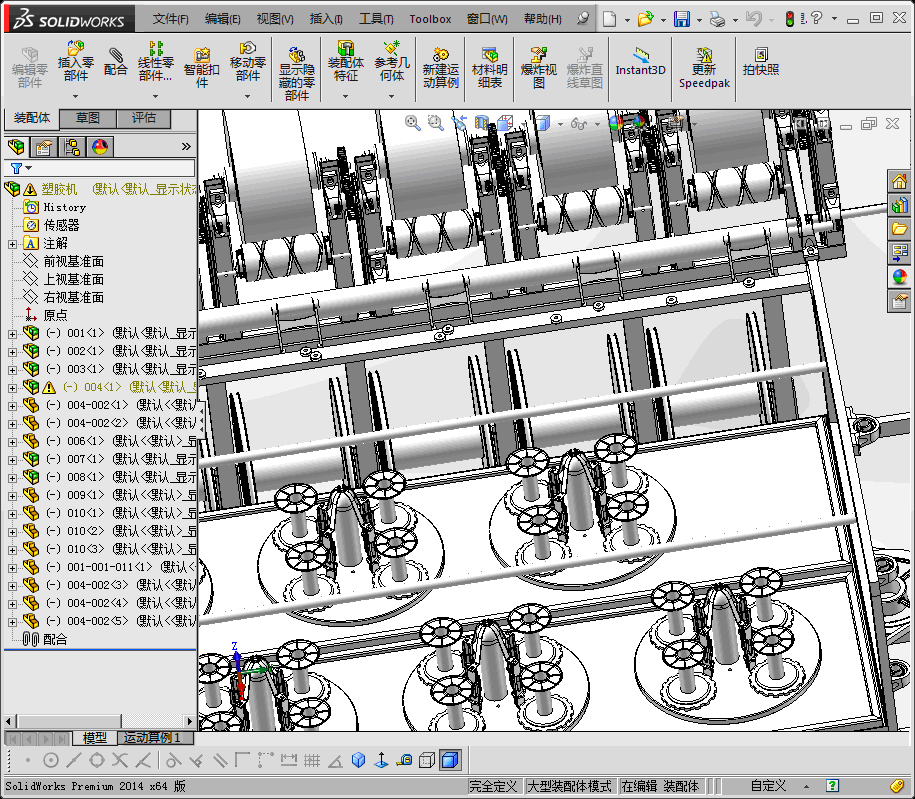Screen dimensions: 915x799
Task: Select the 前视基准面 plane in tree
Action: point(73,262)
